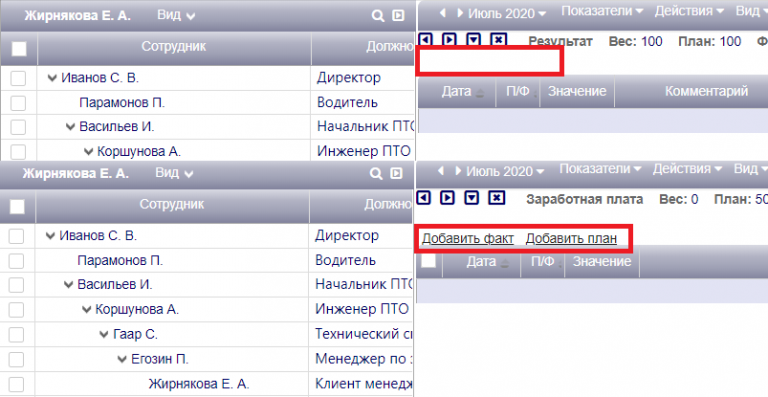This screenshot has height=397, width=768.
Task: Tick the checkbox for Гаар С. row
Action: click(x=16, y=335)
